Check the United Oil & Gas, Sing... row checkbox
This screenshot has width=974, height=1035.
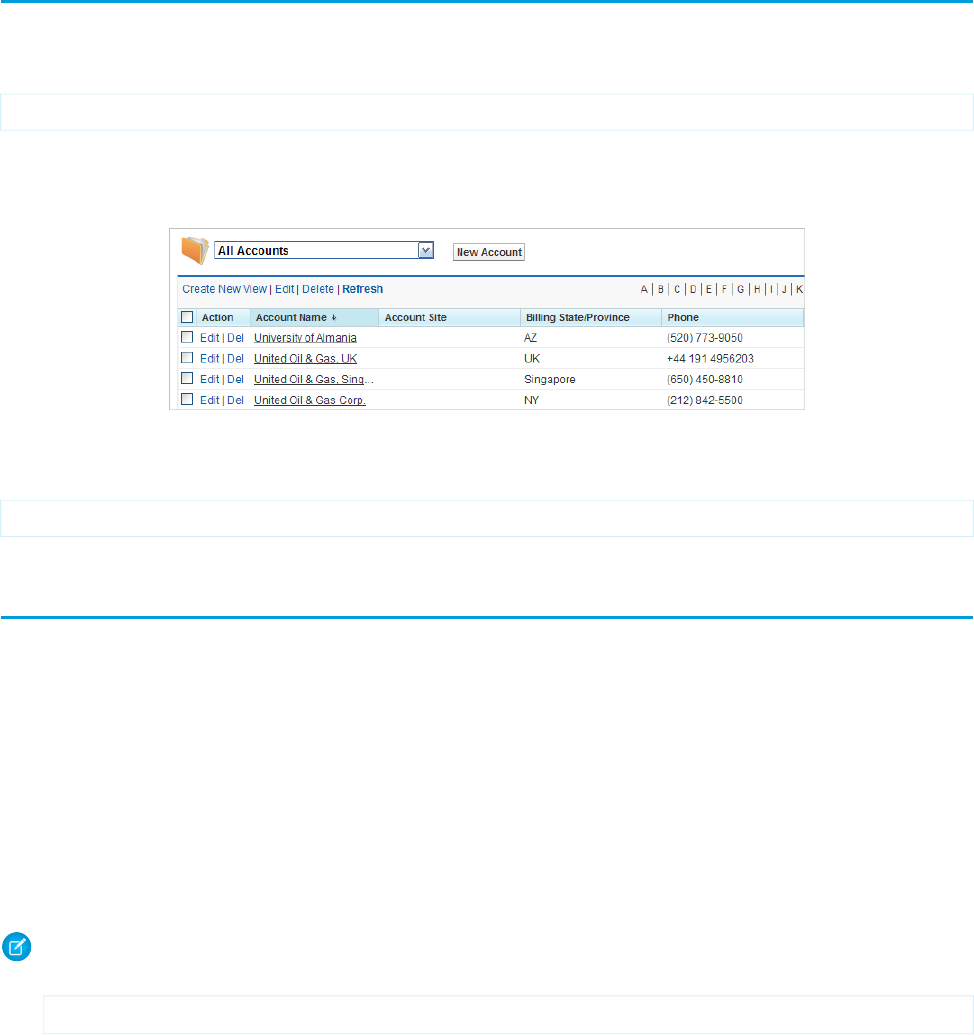(x=187, y=379)
